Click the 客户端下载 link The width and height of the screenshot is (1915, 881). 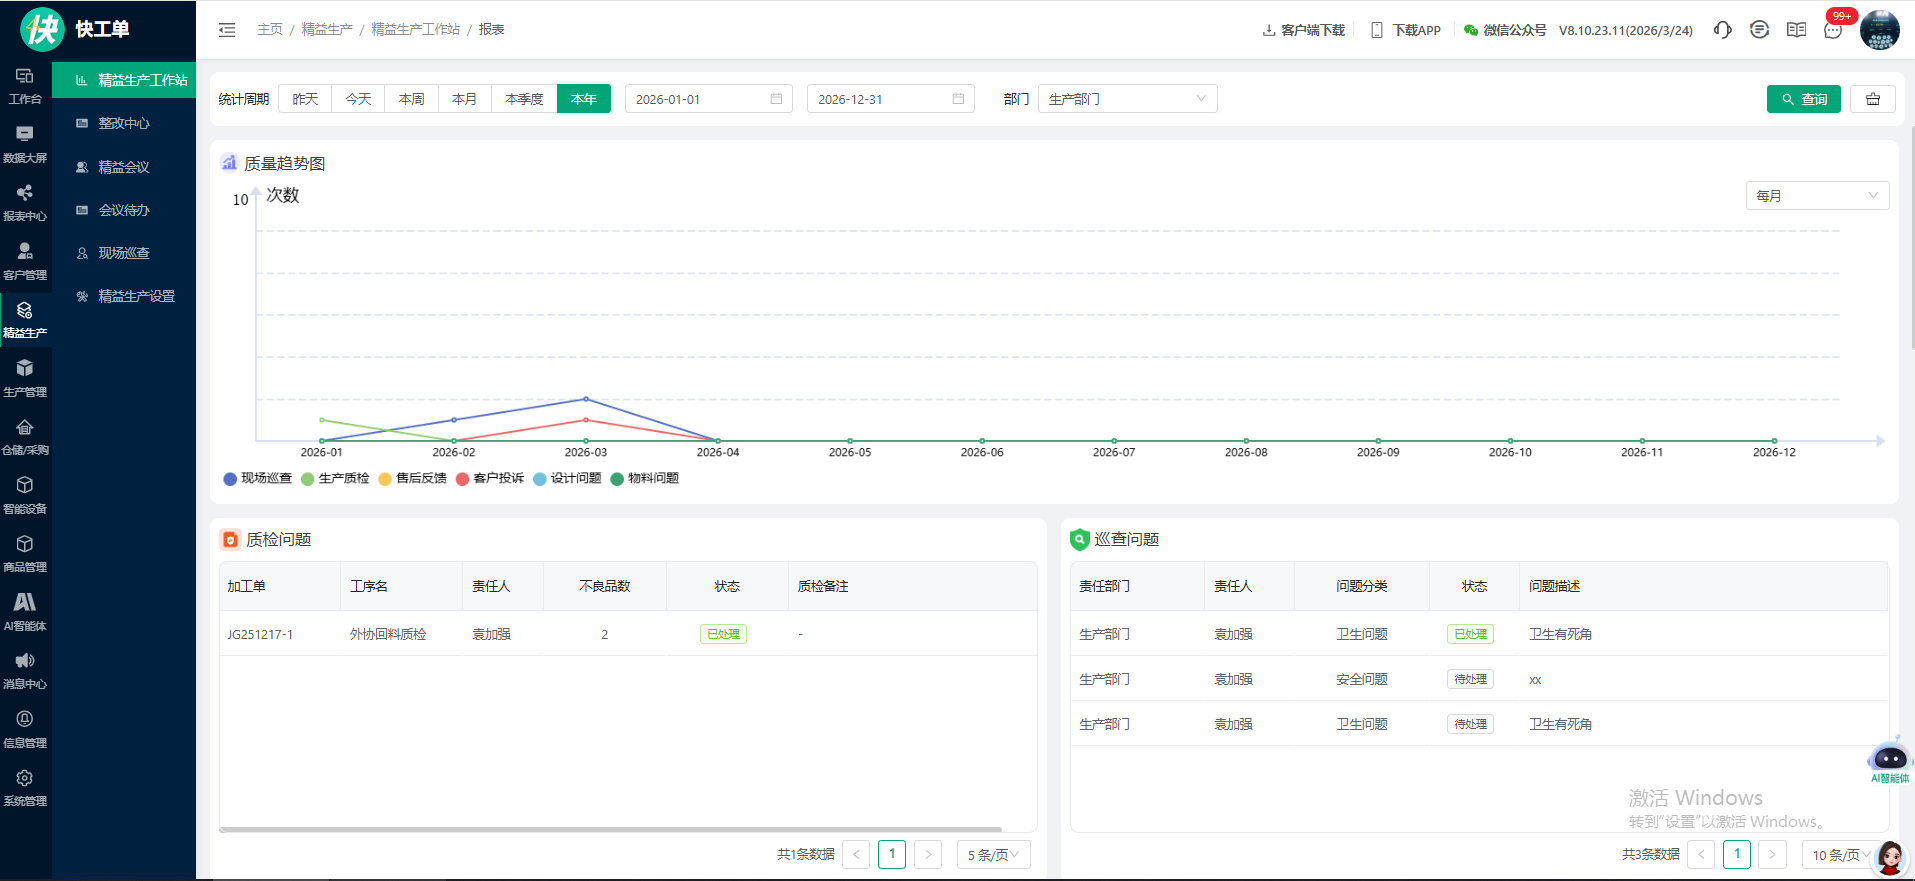1303,30
